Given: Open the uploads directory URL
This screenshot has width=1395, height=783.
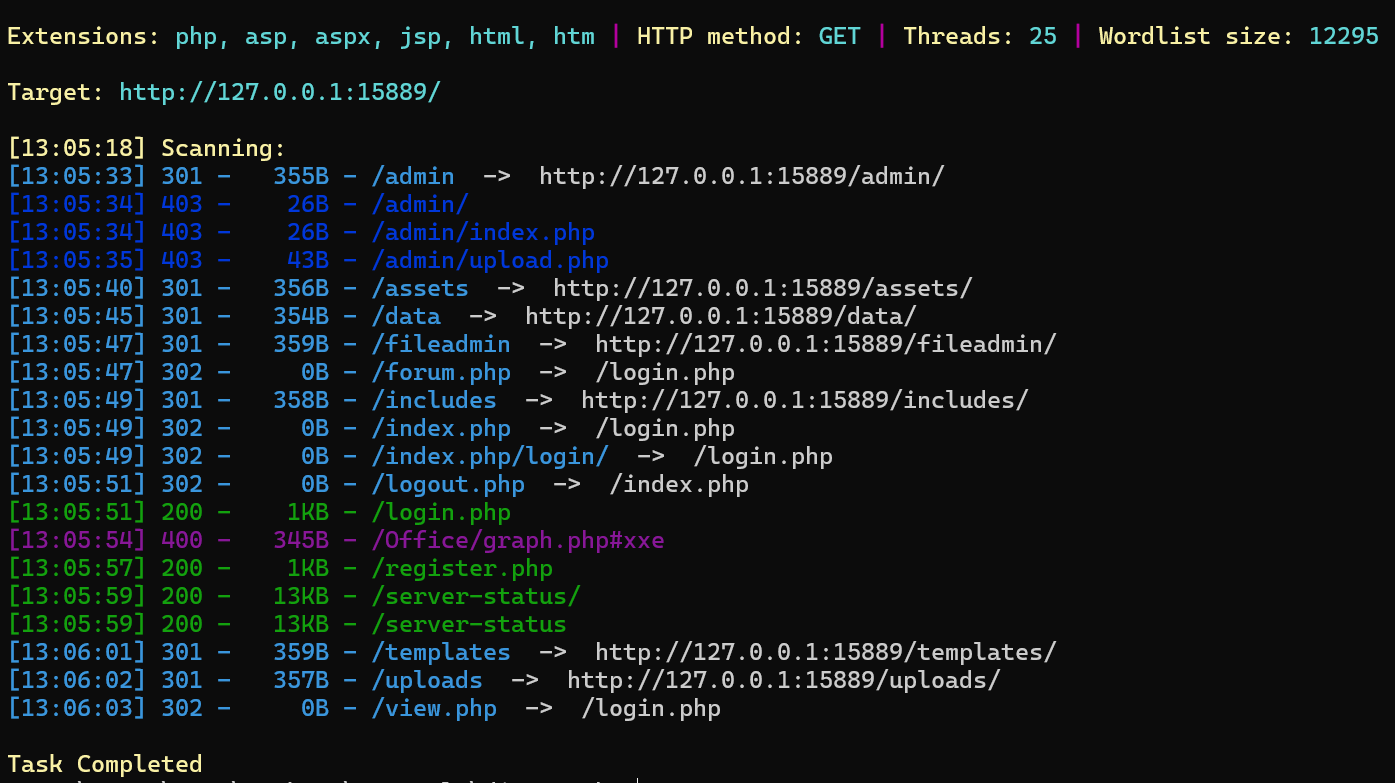Looking at the screenshot, I should [784, 681].
